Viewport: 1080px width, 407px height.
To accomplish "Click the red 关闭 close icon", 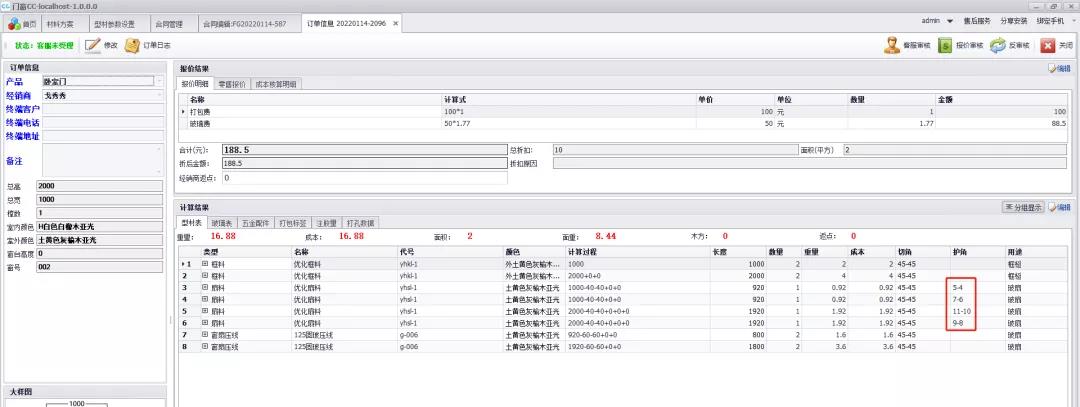I will click(1047, 45).
